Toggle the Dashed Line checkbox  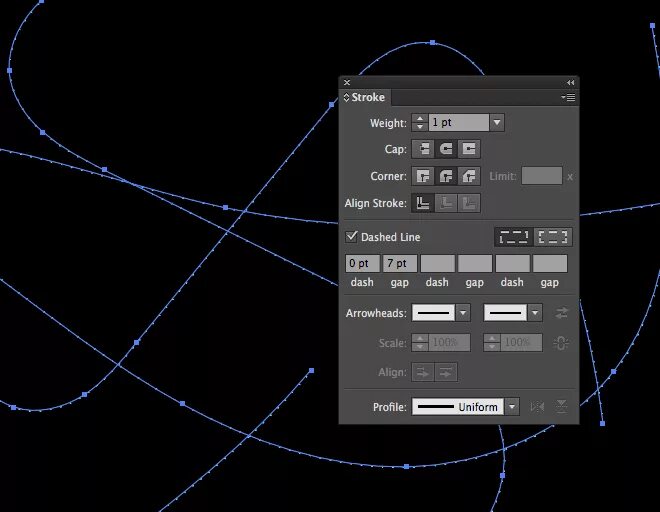[x=351, y=237]
